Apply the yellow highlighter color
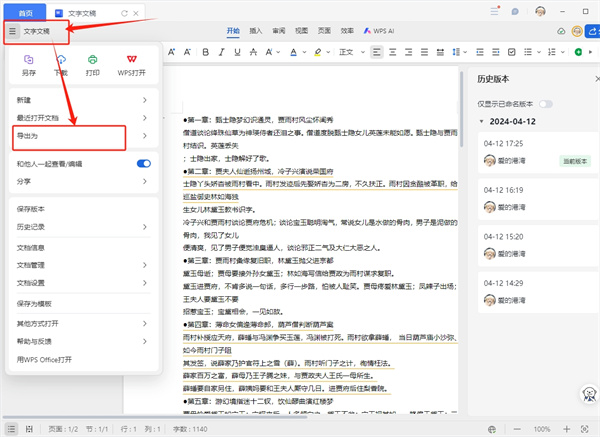The height and width of the screenshot is (437, 600). 318,52
